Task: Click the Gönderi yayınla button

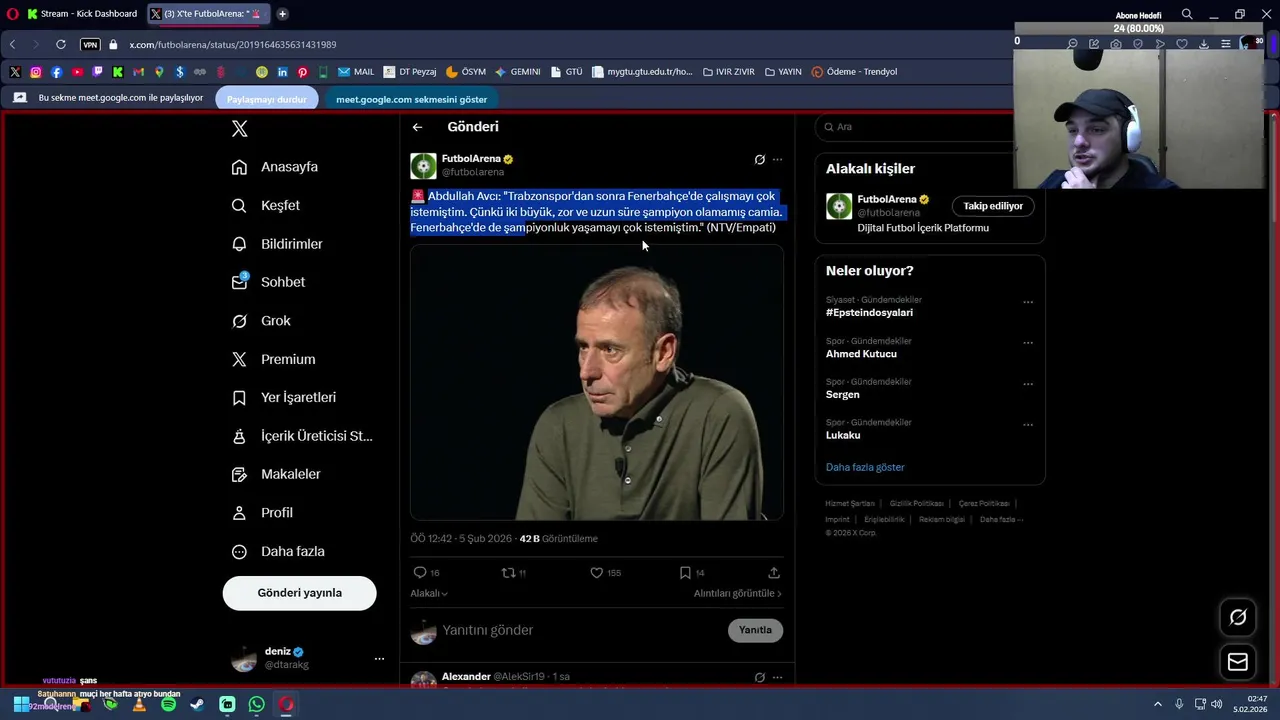Action: coord(300,593)
